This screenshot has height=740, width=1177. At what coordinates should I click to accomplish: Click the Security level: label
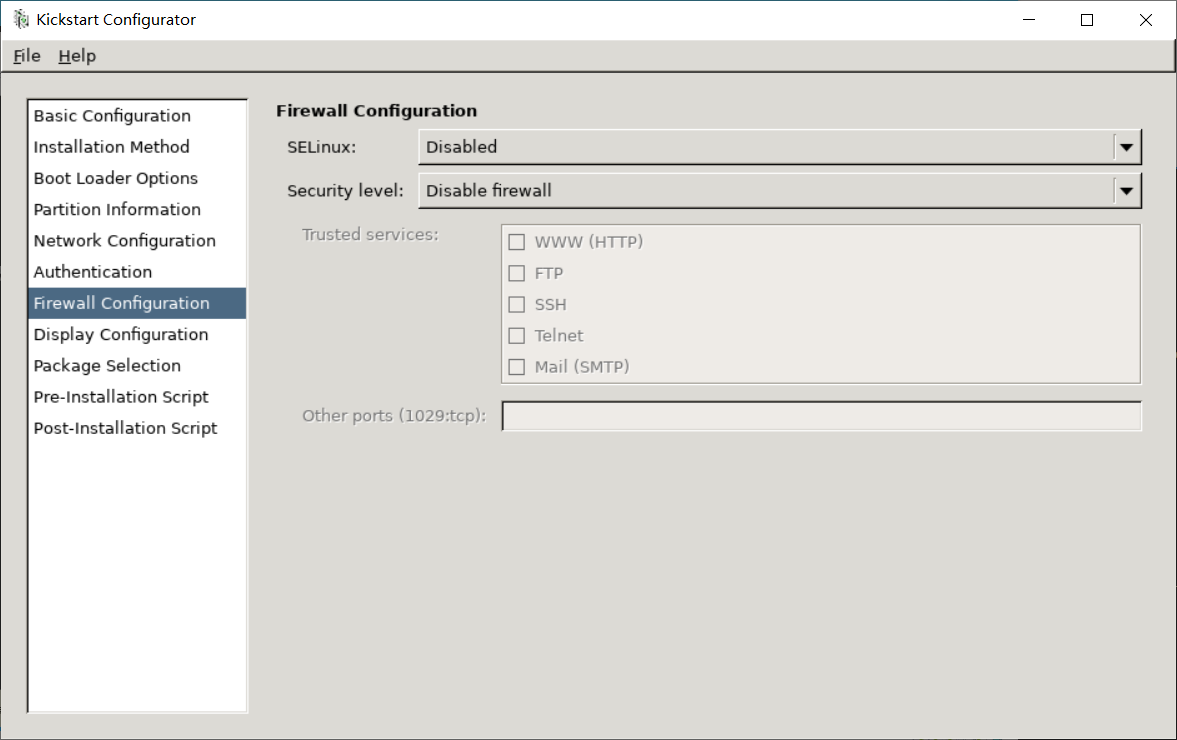(345, 191)
